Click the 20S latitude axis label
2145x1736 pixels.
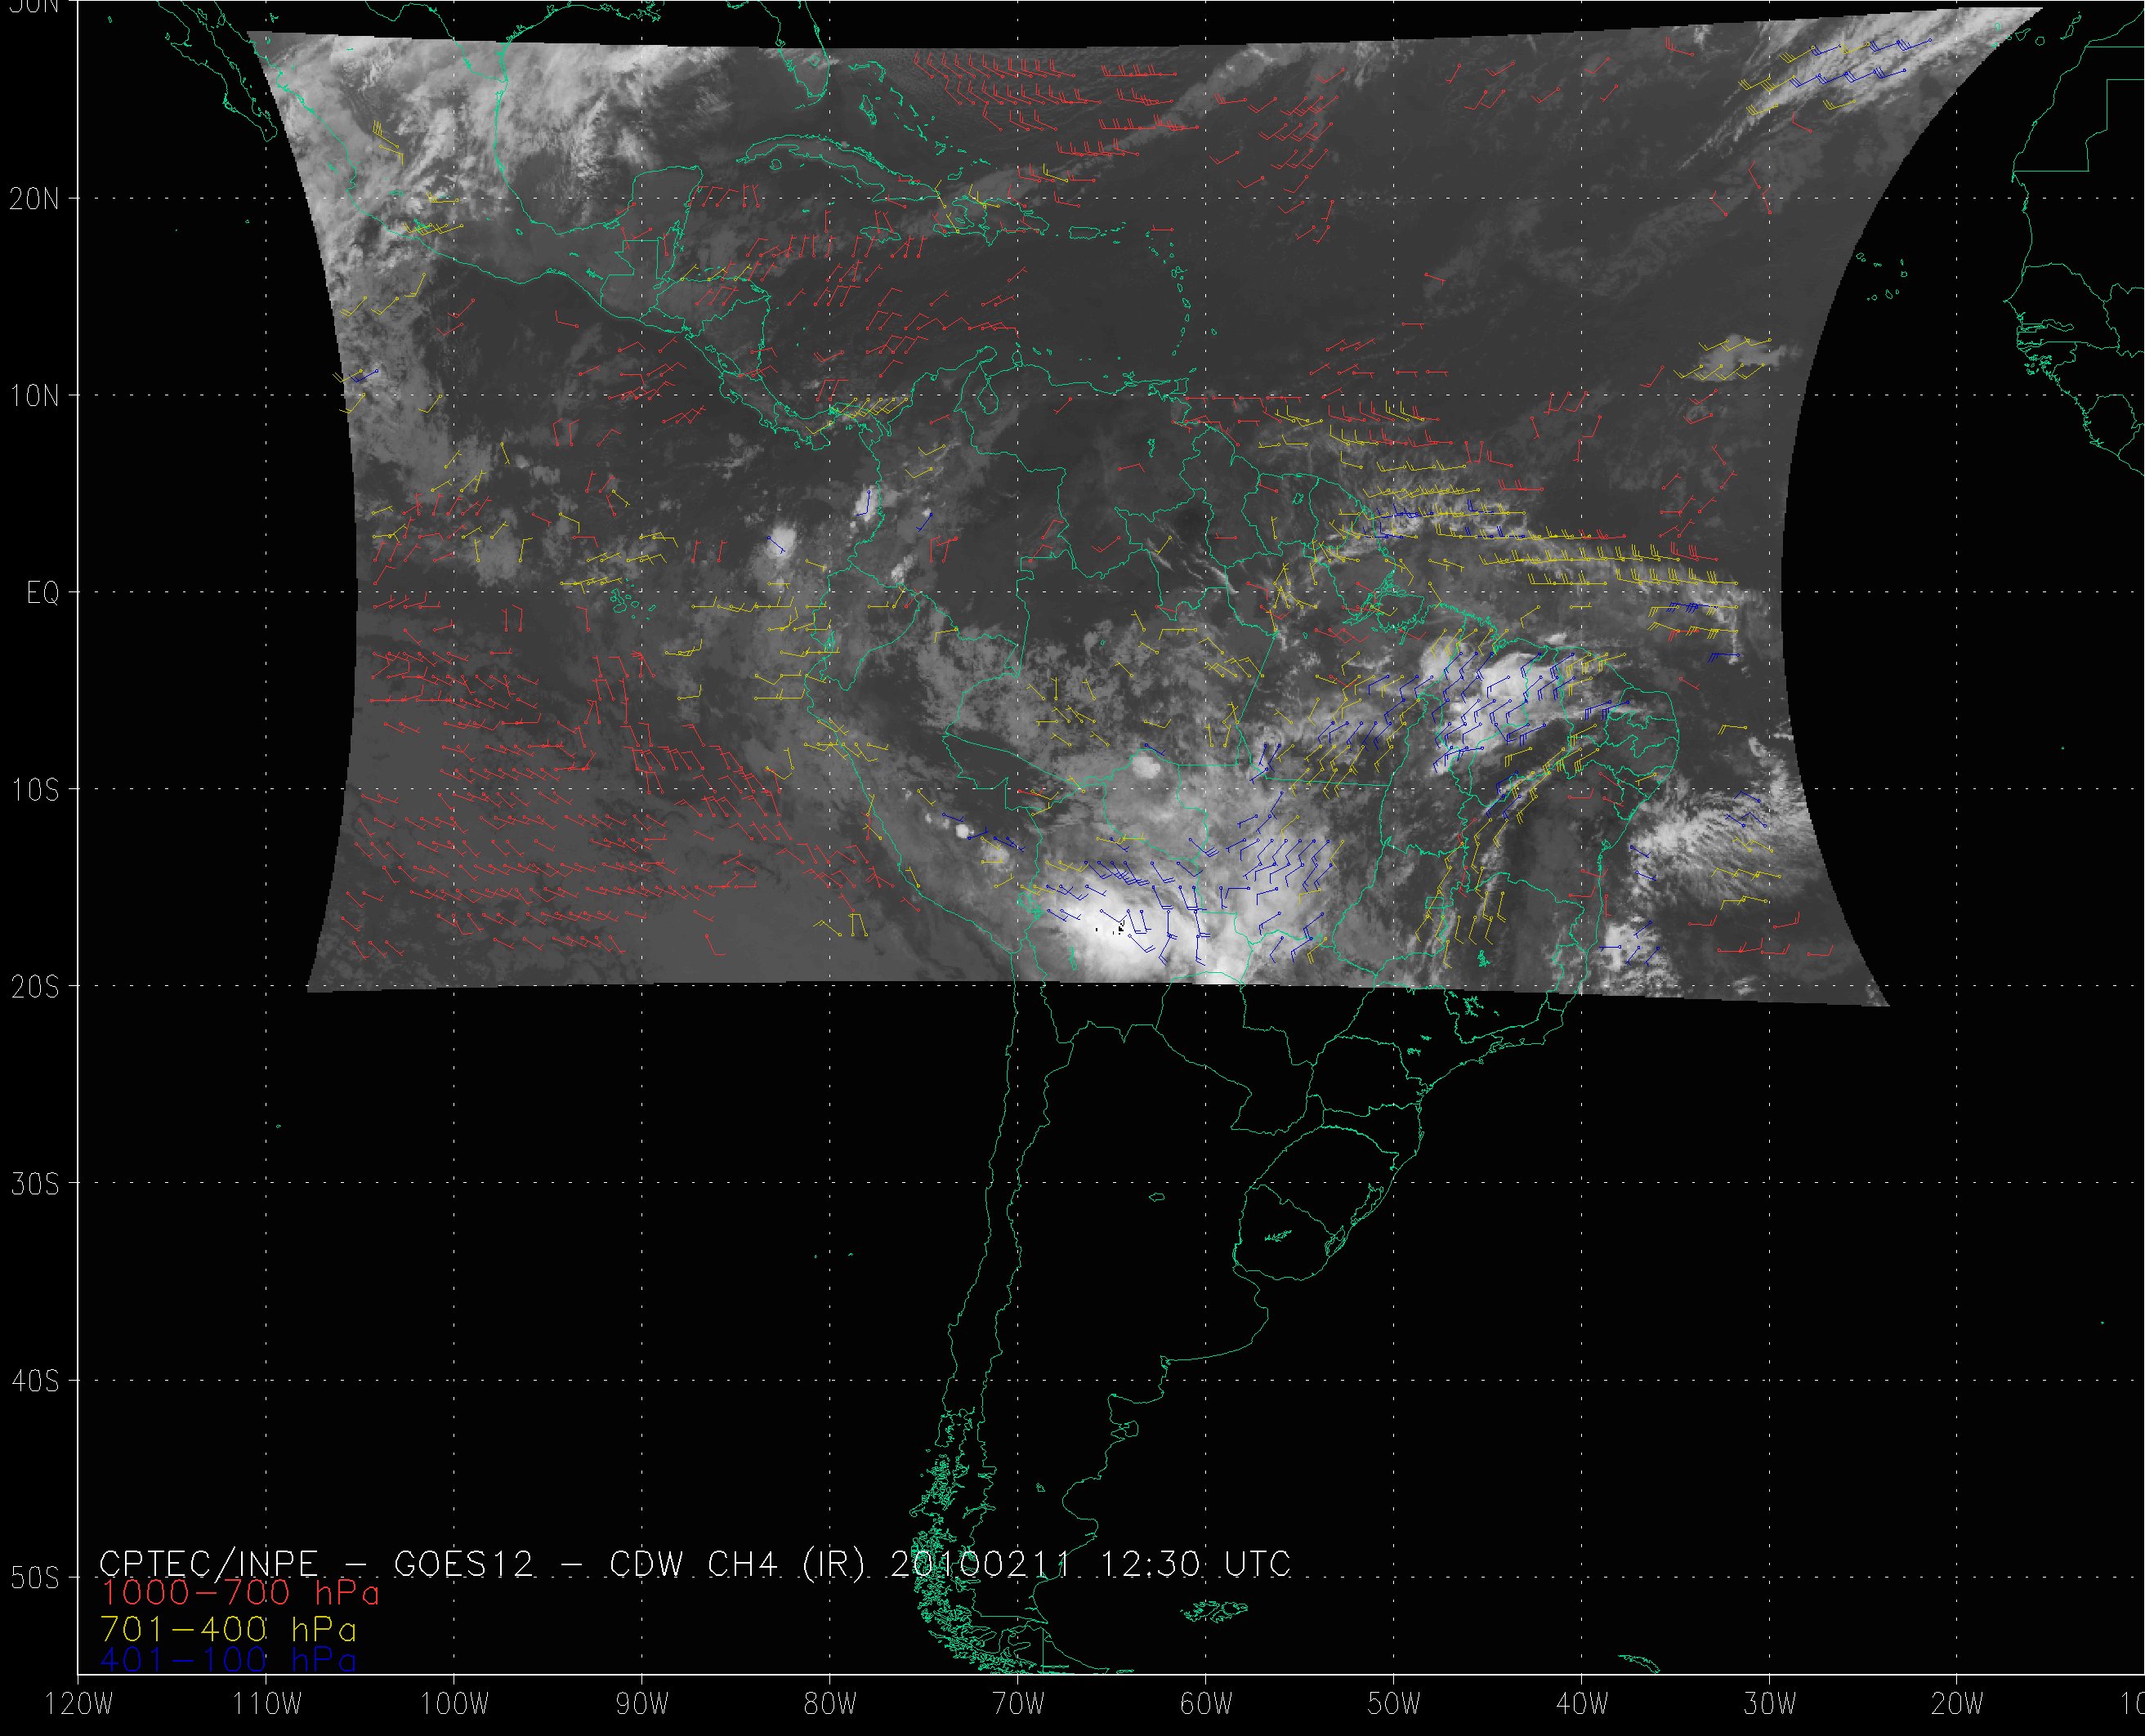(34, 987)
